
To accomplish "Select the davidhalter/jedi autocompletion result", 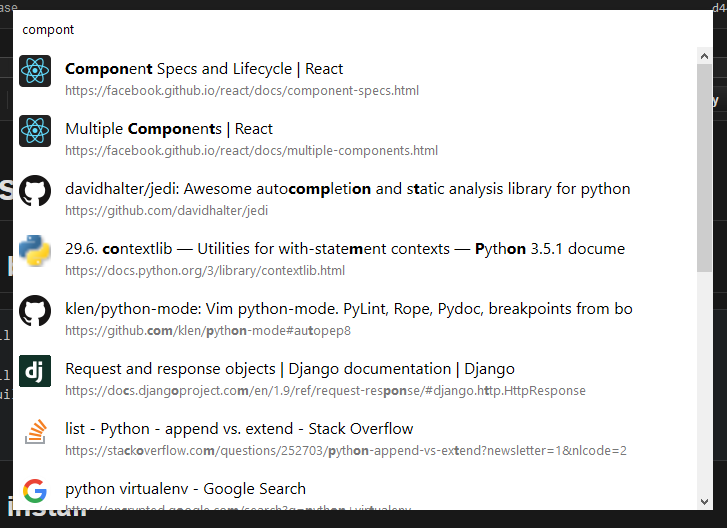I will coord(347,189).
